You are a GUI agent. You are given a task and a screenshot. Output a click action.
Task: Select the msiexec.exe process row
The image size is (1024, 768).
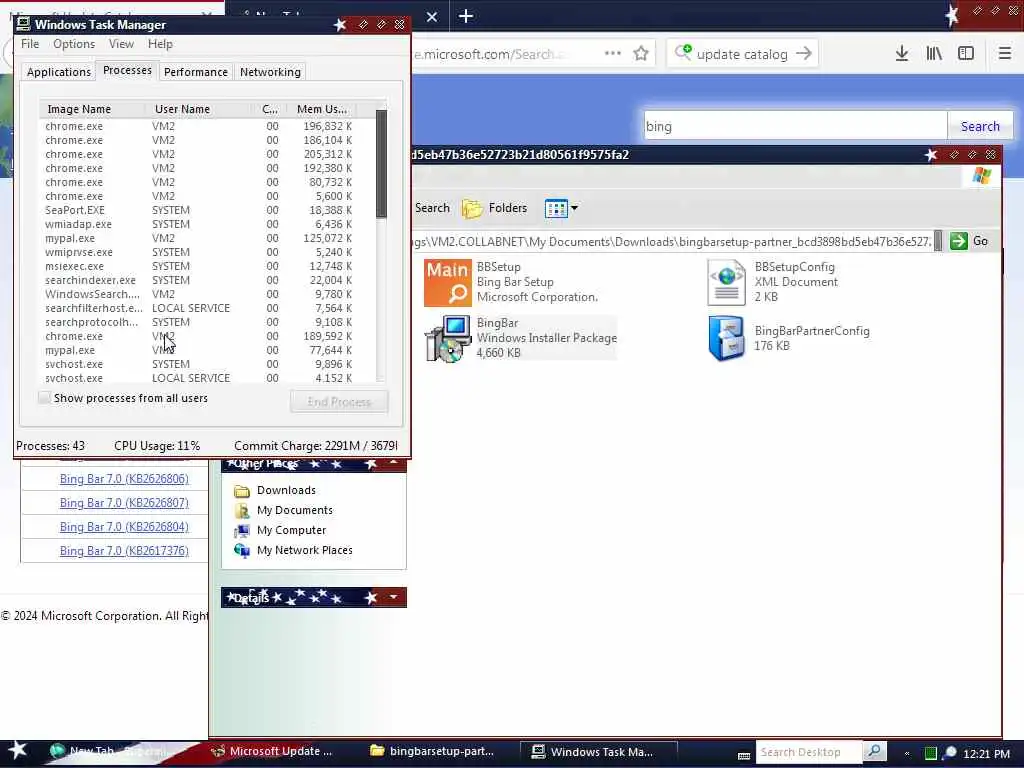point(208,266)
